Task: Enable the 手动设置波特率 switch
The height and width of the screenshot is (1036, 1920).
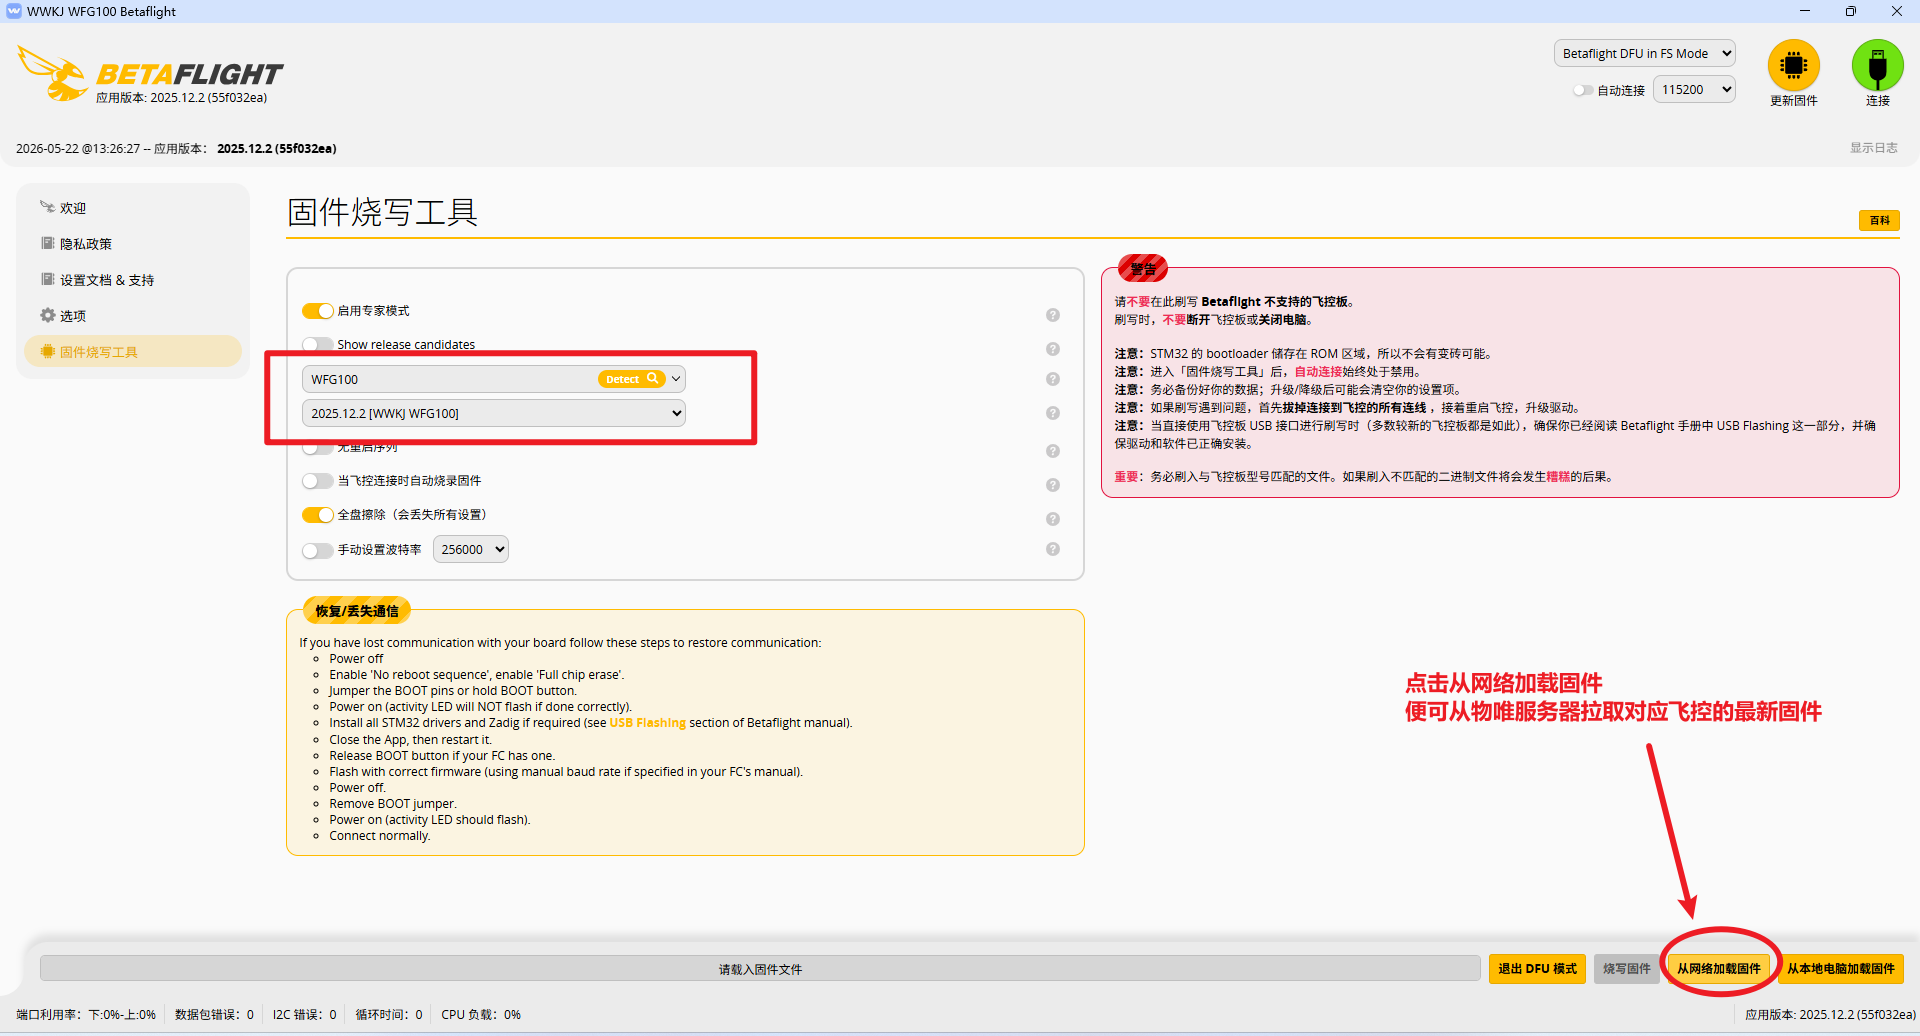Action: 318,550
